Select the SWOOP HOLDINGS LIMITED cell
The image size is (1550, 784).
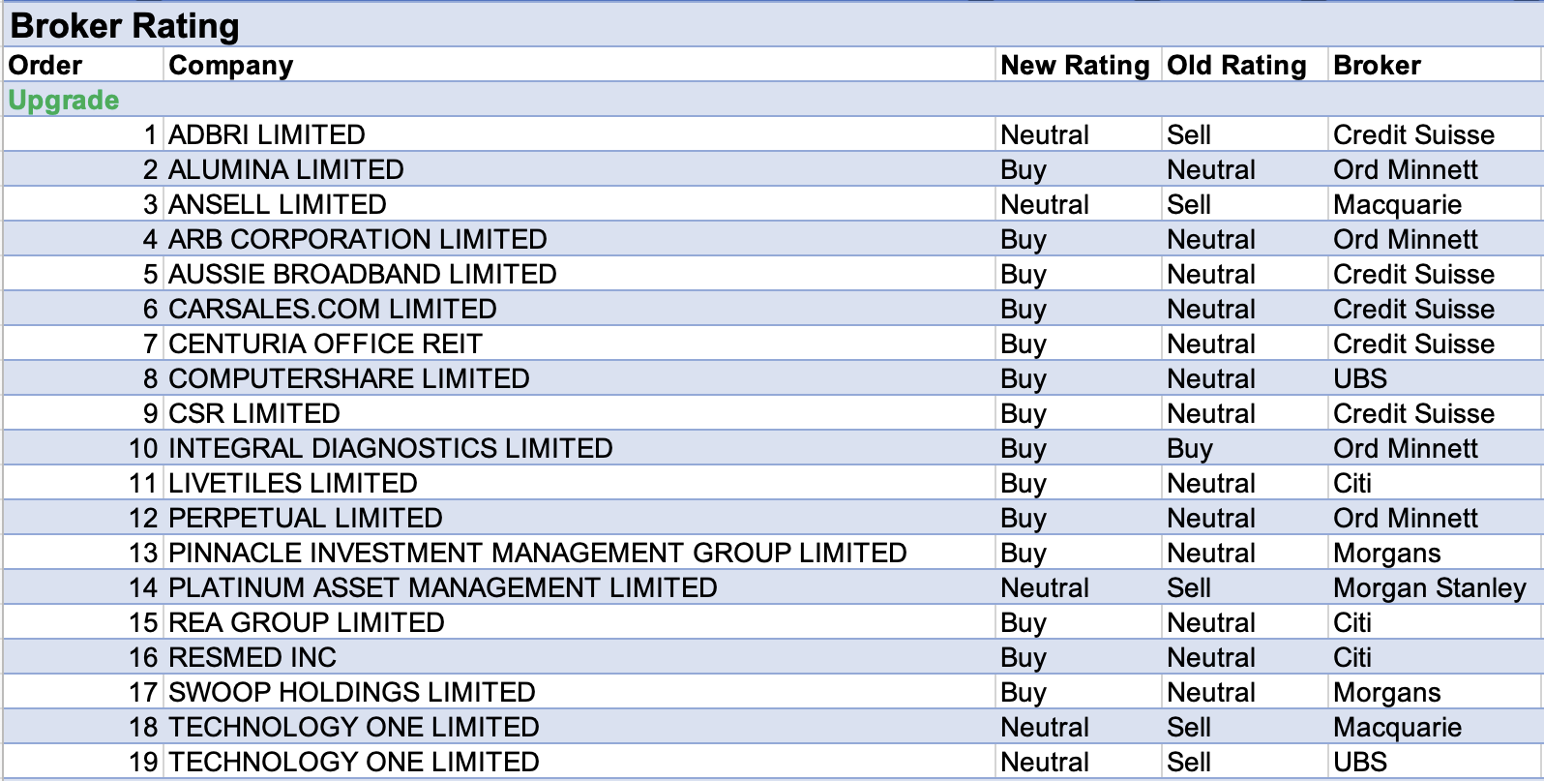pos(351,692)
